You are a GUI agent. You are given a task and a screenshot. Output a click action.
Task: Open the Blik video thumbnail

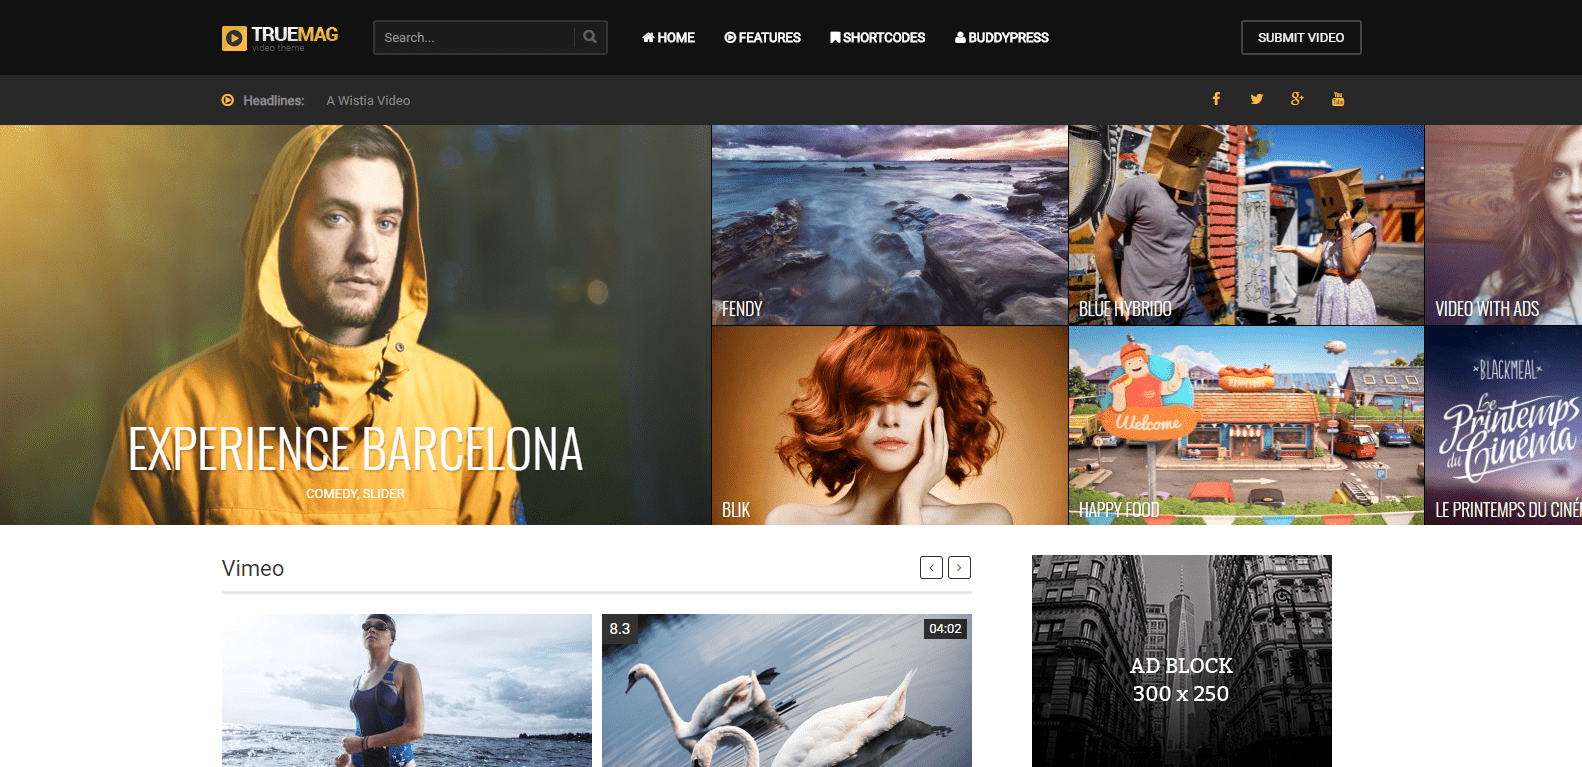[x=890, y=426]
